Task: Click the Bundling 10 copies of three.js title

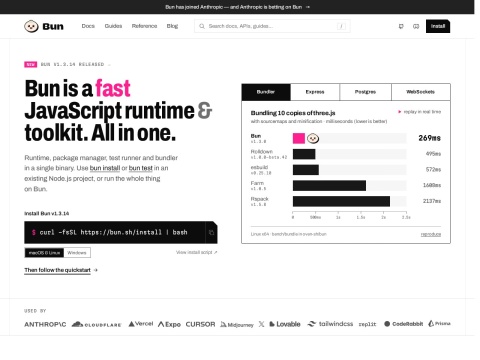Action: (x=293, y=113)
